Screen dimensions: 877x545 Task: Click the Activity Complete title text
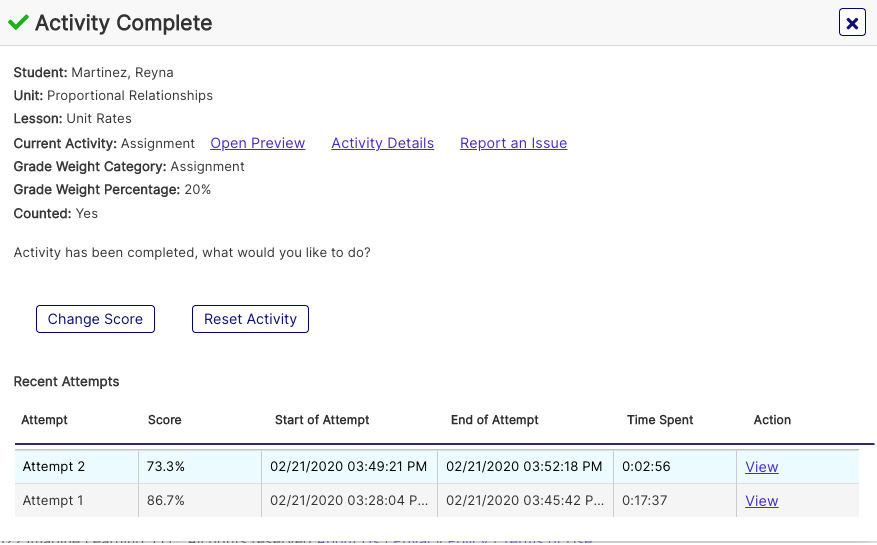click(124, 23)
